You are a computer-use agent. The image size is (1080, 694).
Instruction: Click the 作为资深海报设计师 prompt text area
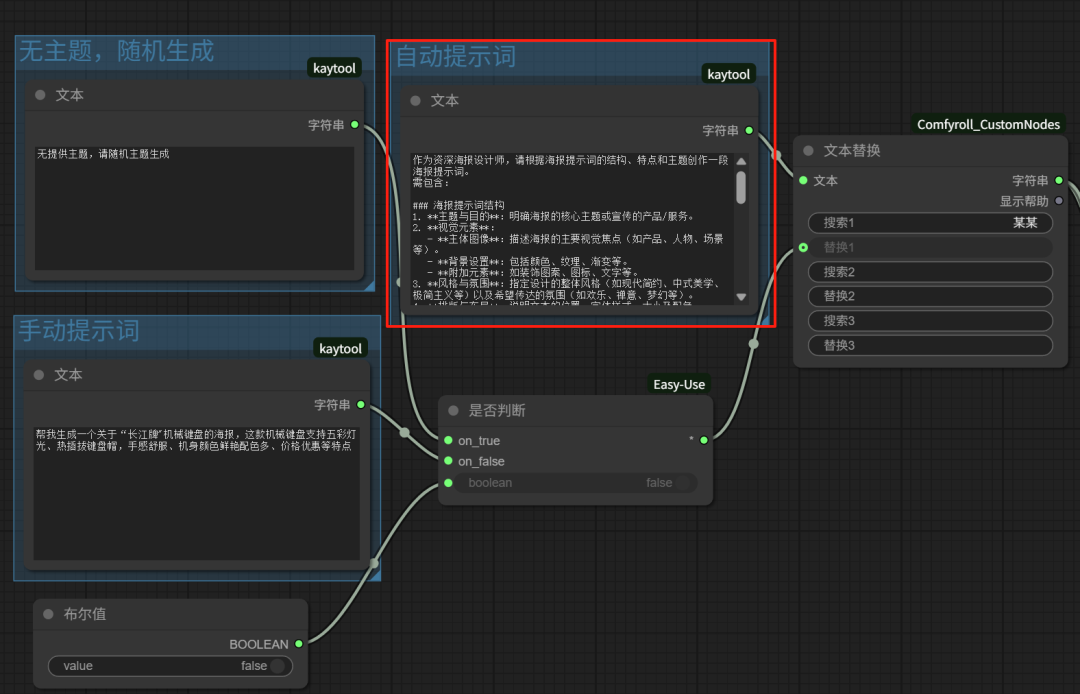click(572, 229)
